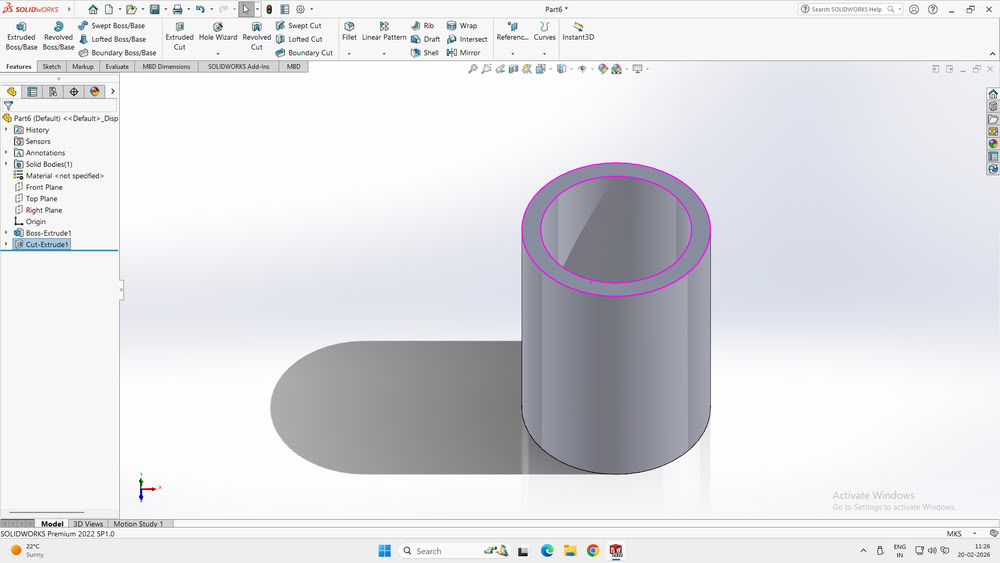Open Google Chrome from the taskbar
The height and width of the screenshot is (563, 1000).
tap(593, 551)
